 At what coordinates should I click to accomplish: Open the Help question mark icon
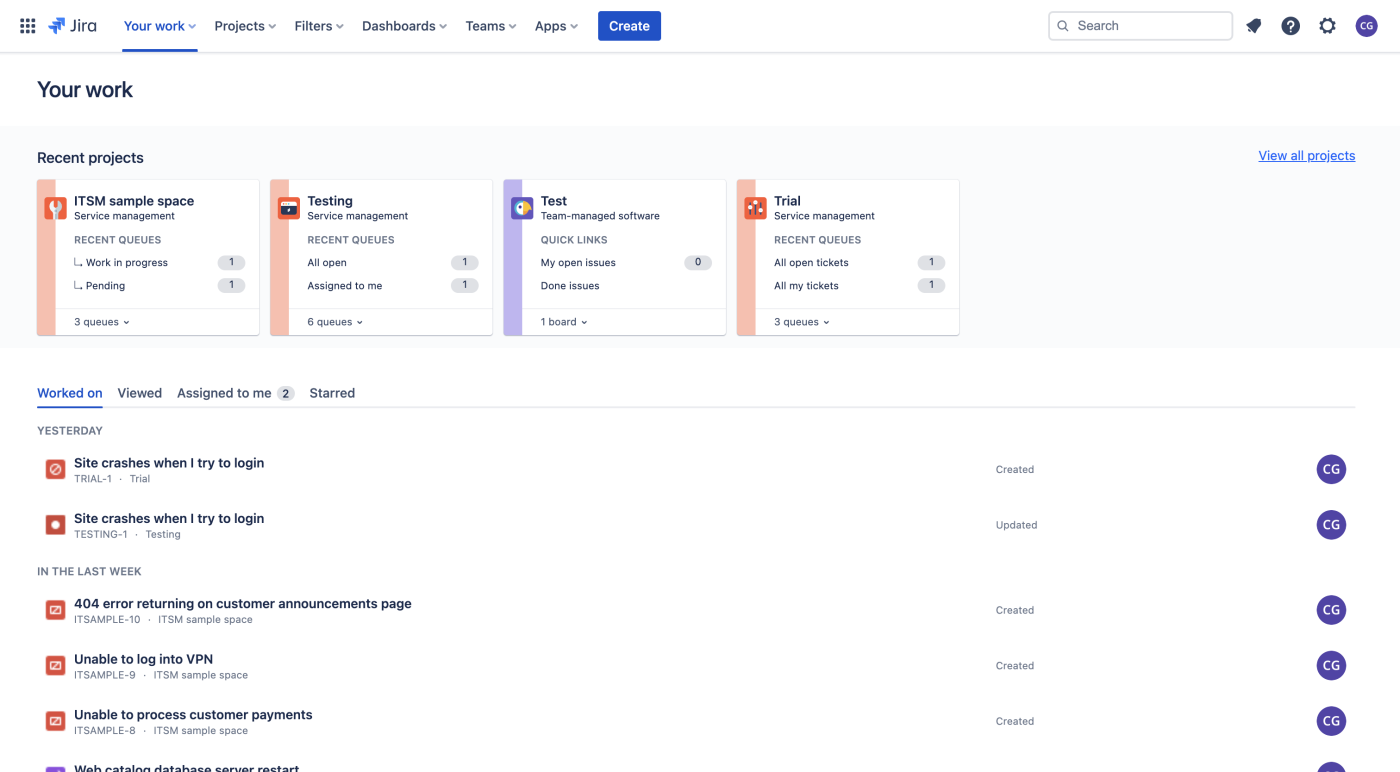click(x=1291, y=26)
